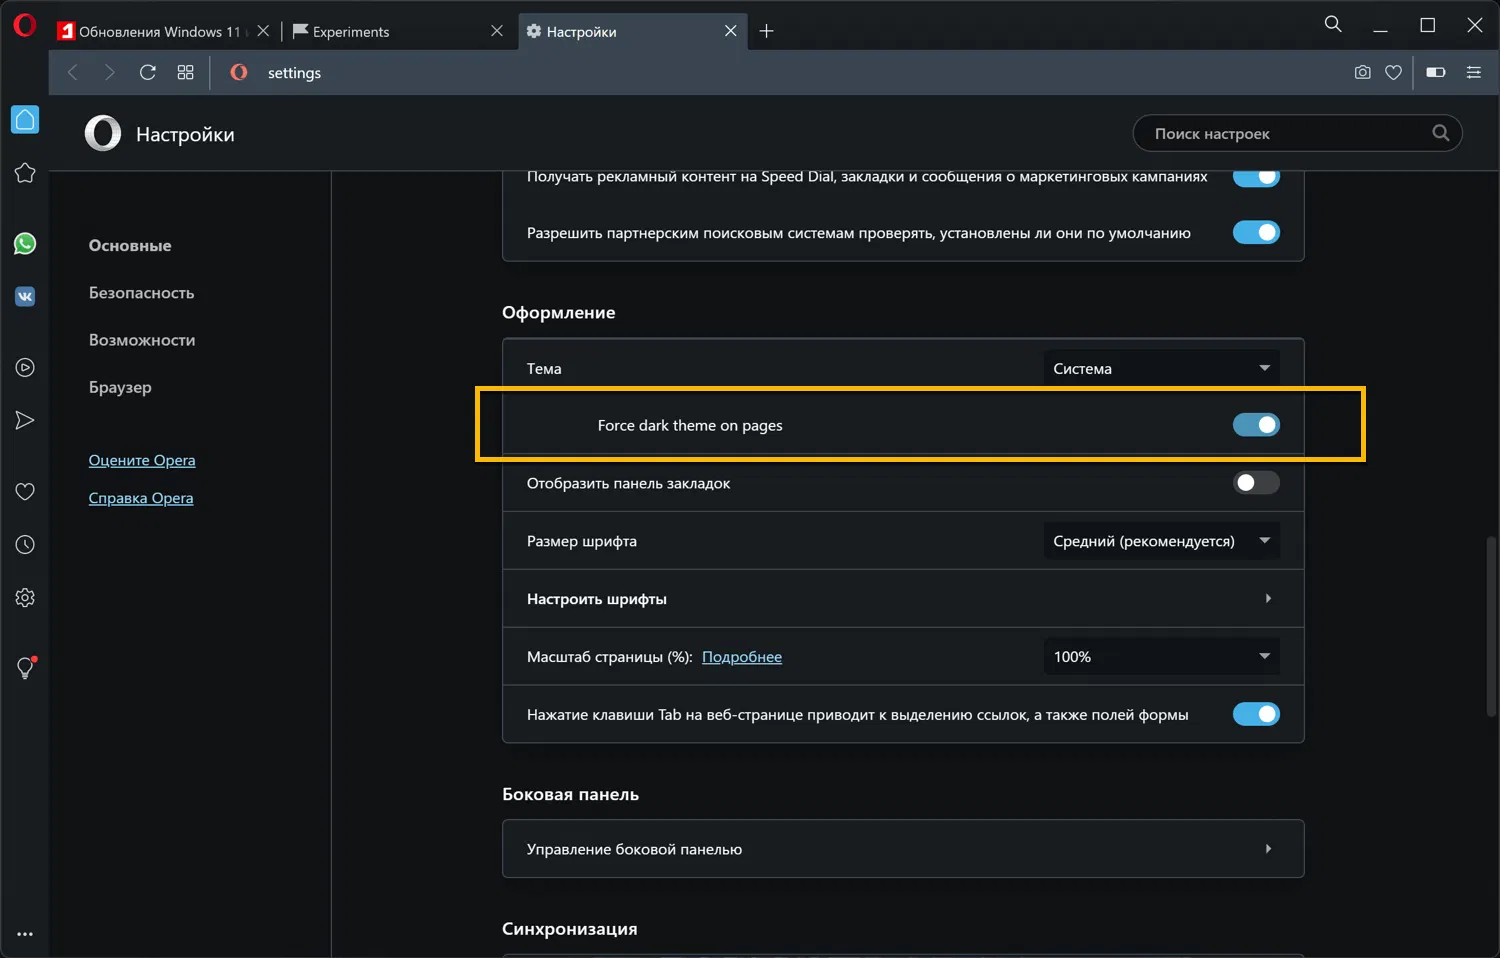Viewport: 1500px width, 958px height.
Task: Open History clock icon in sidebar
Action: tap(25, 545)
